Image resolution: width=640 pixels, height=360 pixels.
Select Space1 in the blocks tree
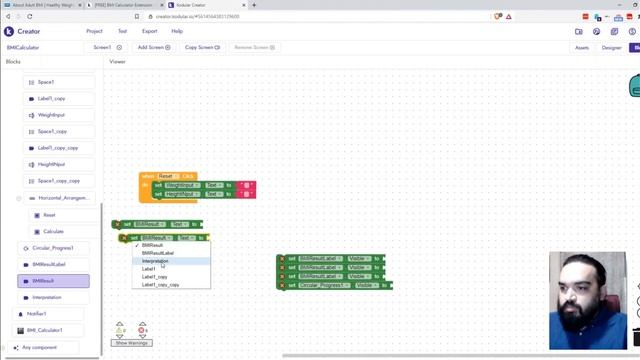59,82
